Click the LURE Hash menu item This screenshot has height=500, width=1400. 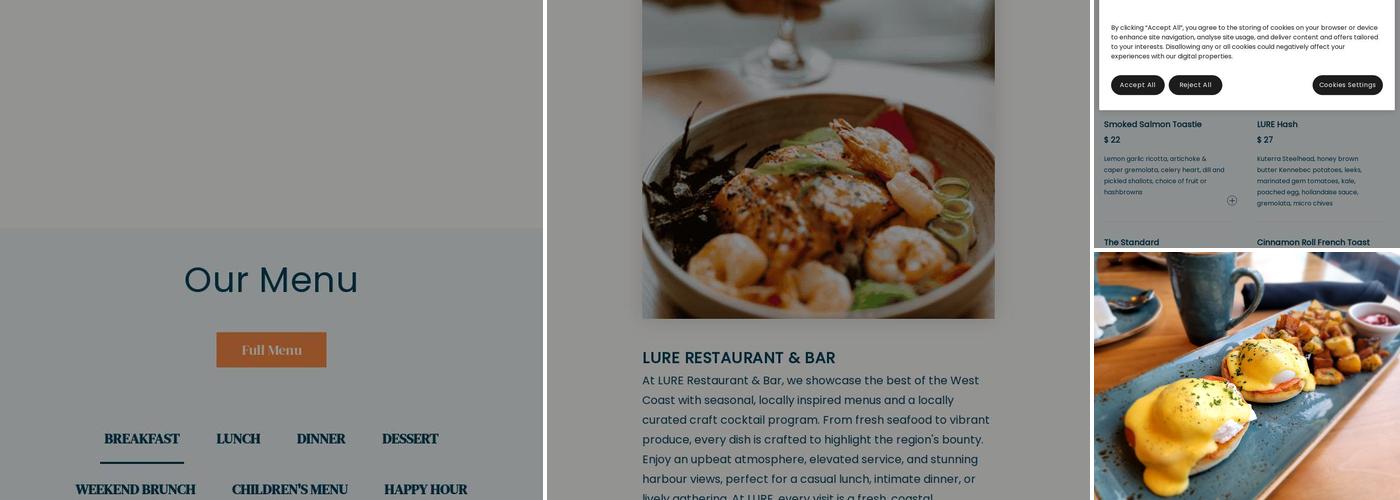coord(1277,124)
